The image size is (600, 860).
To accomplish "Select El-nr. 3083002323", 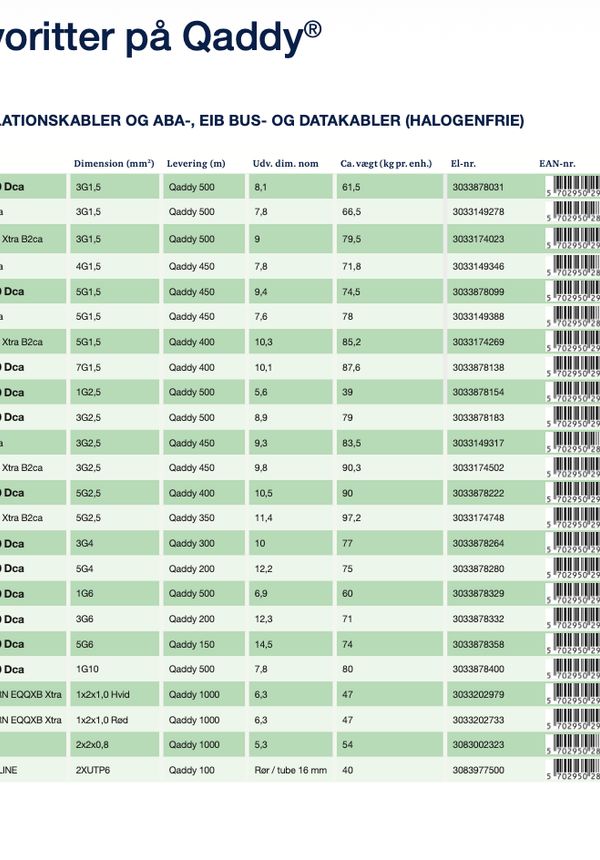I will [x=478, y=745].
